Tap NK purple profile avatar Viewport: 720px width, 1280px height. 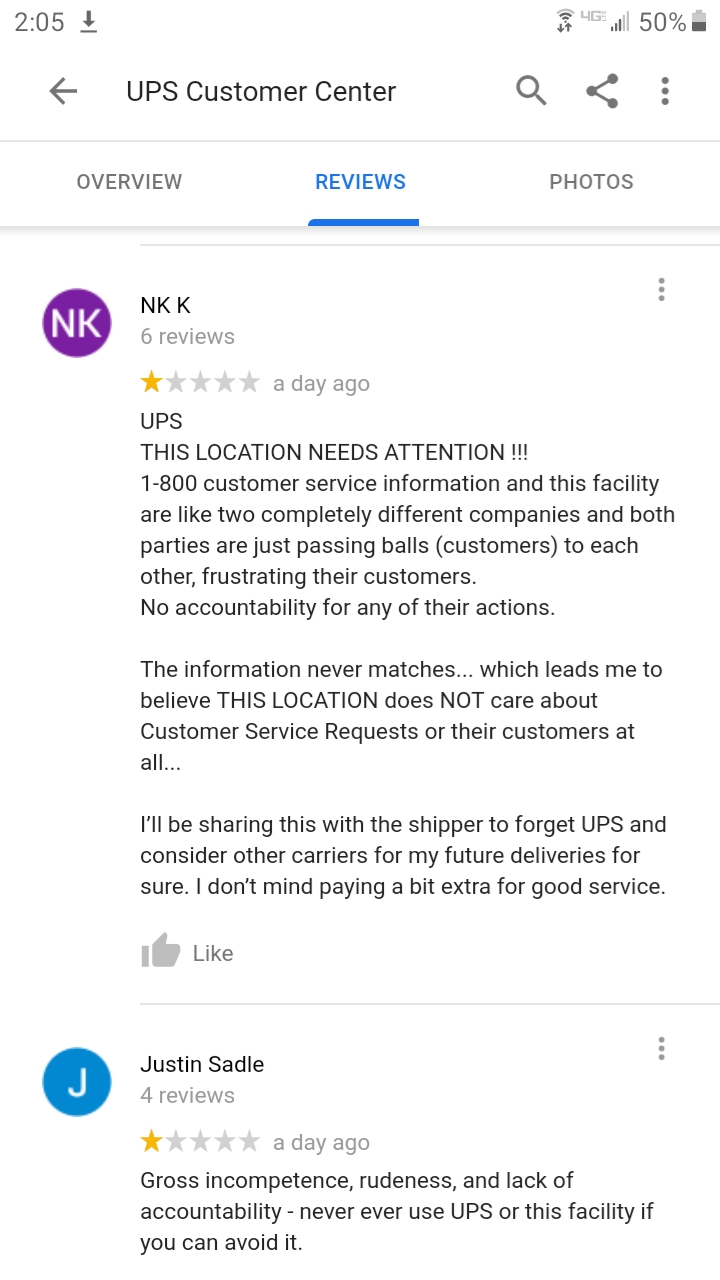coord(76,323)
